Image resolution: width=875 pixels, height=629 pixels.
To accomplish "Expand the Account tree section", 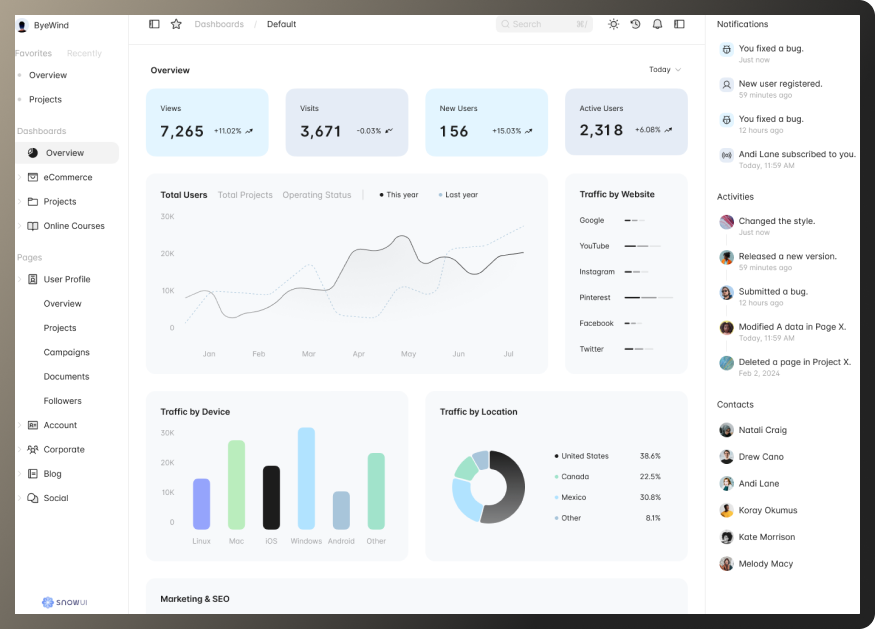I will point(19,425).
